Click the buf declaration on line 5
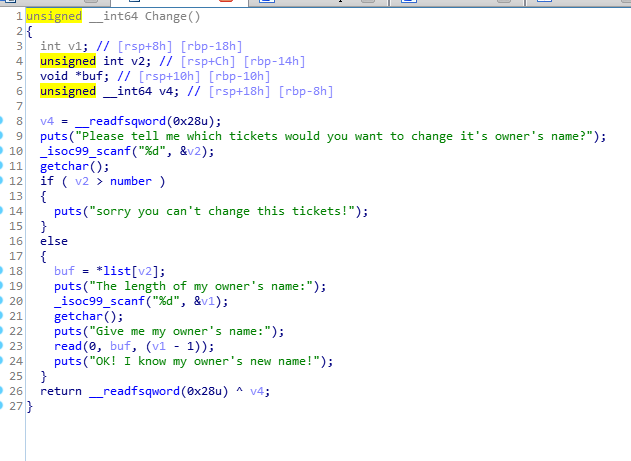The width and height of the screenshot is (631, 461). (x=92, y=76)
